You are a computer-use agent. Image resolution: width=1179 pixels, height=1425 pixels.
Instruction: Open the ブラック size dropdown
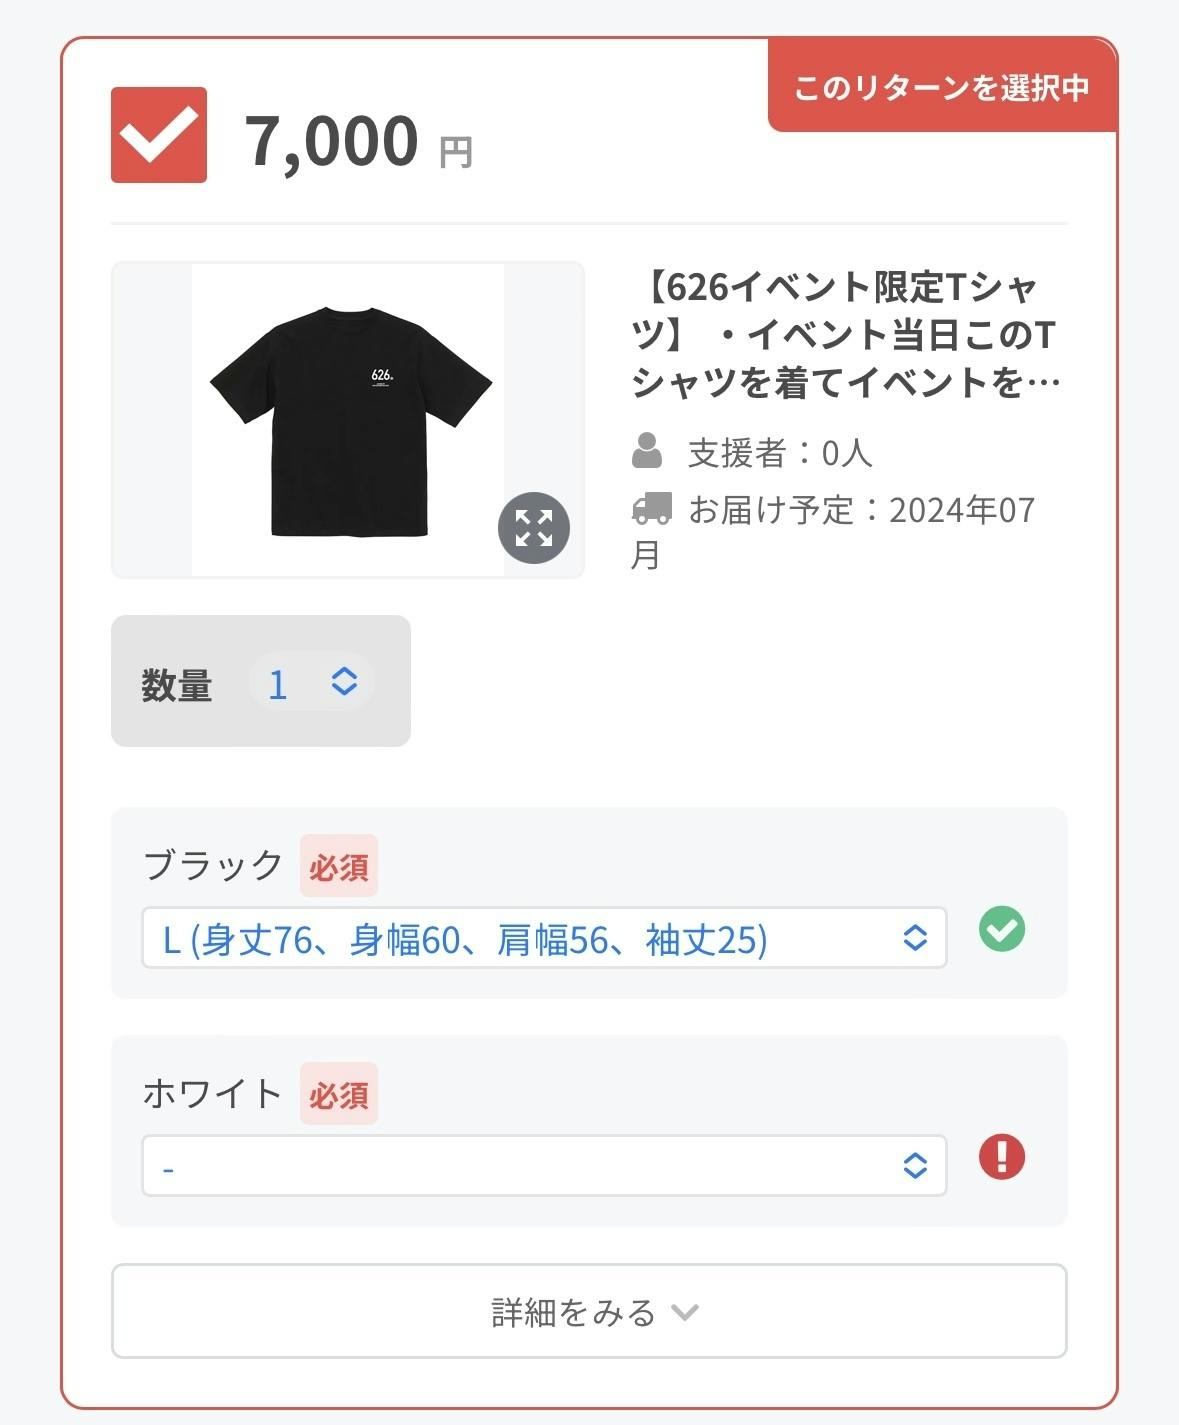pos(543,938)
